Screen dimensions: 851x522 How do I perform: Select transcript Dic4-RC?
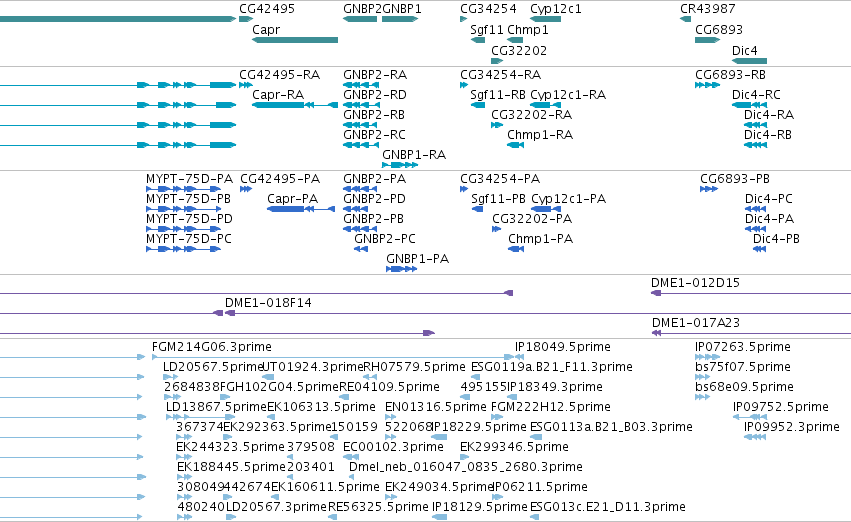tap(756, 95)
